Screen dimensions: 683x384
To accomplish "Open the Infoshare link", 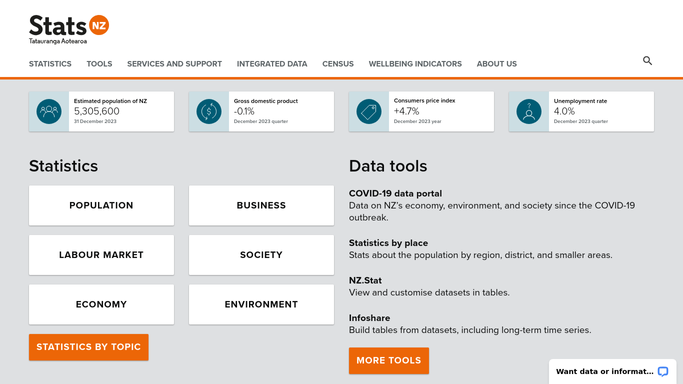I will (369, 318).
